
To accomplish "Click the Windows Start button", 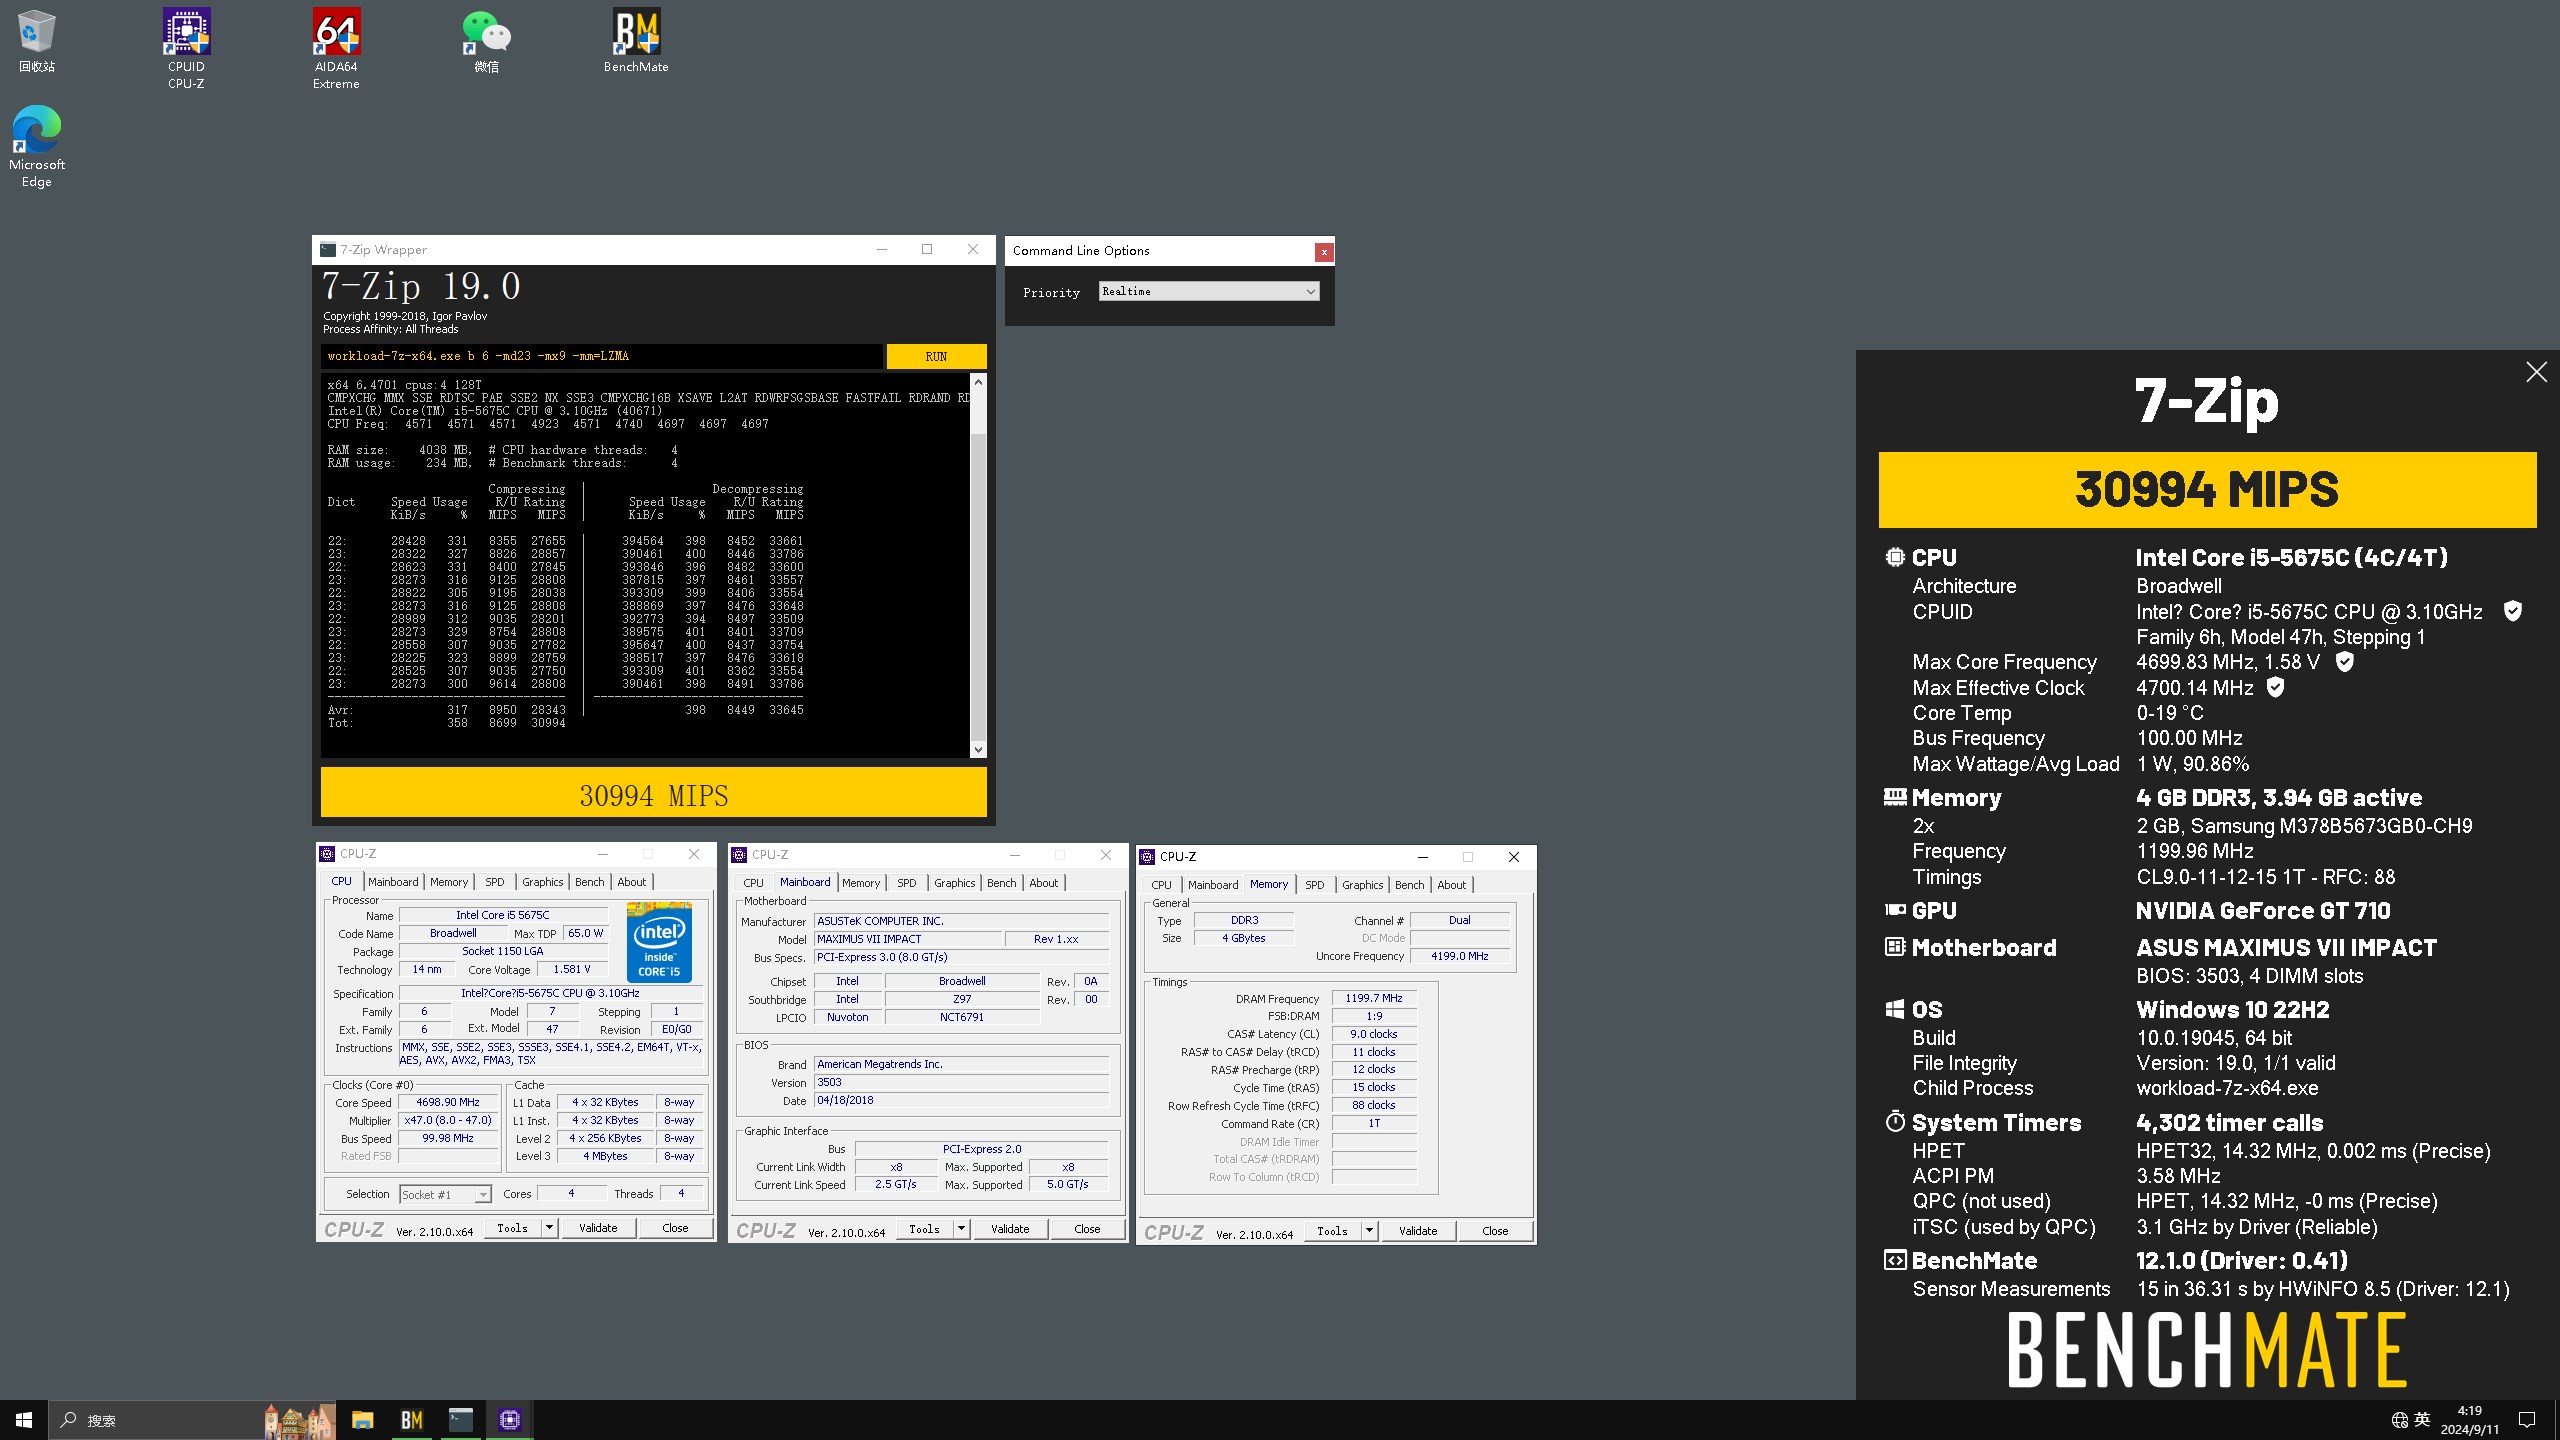I will pos(24,1420).
